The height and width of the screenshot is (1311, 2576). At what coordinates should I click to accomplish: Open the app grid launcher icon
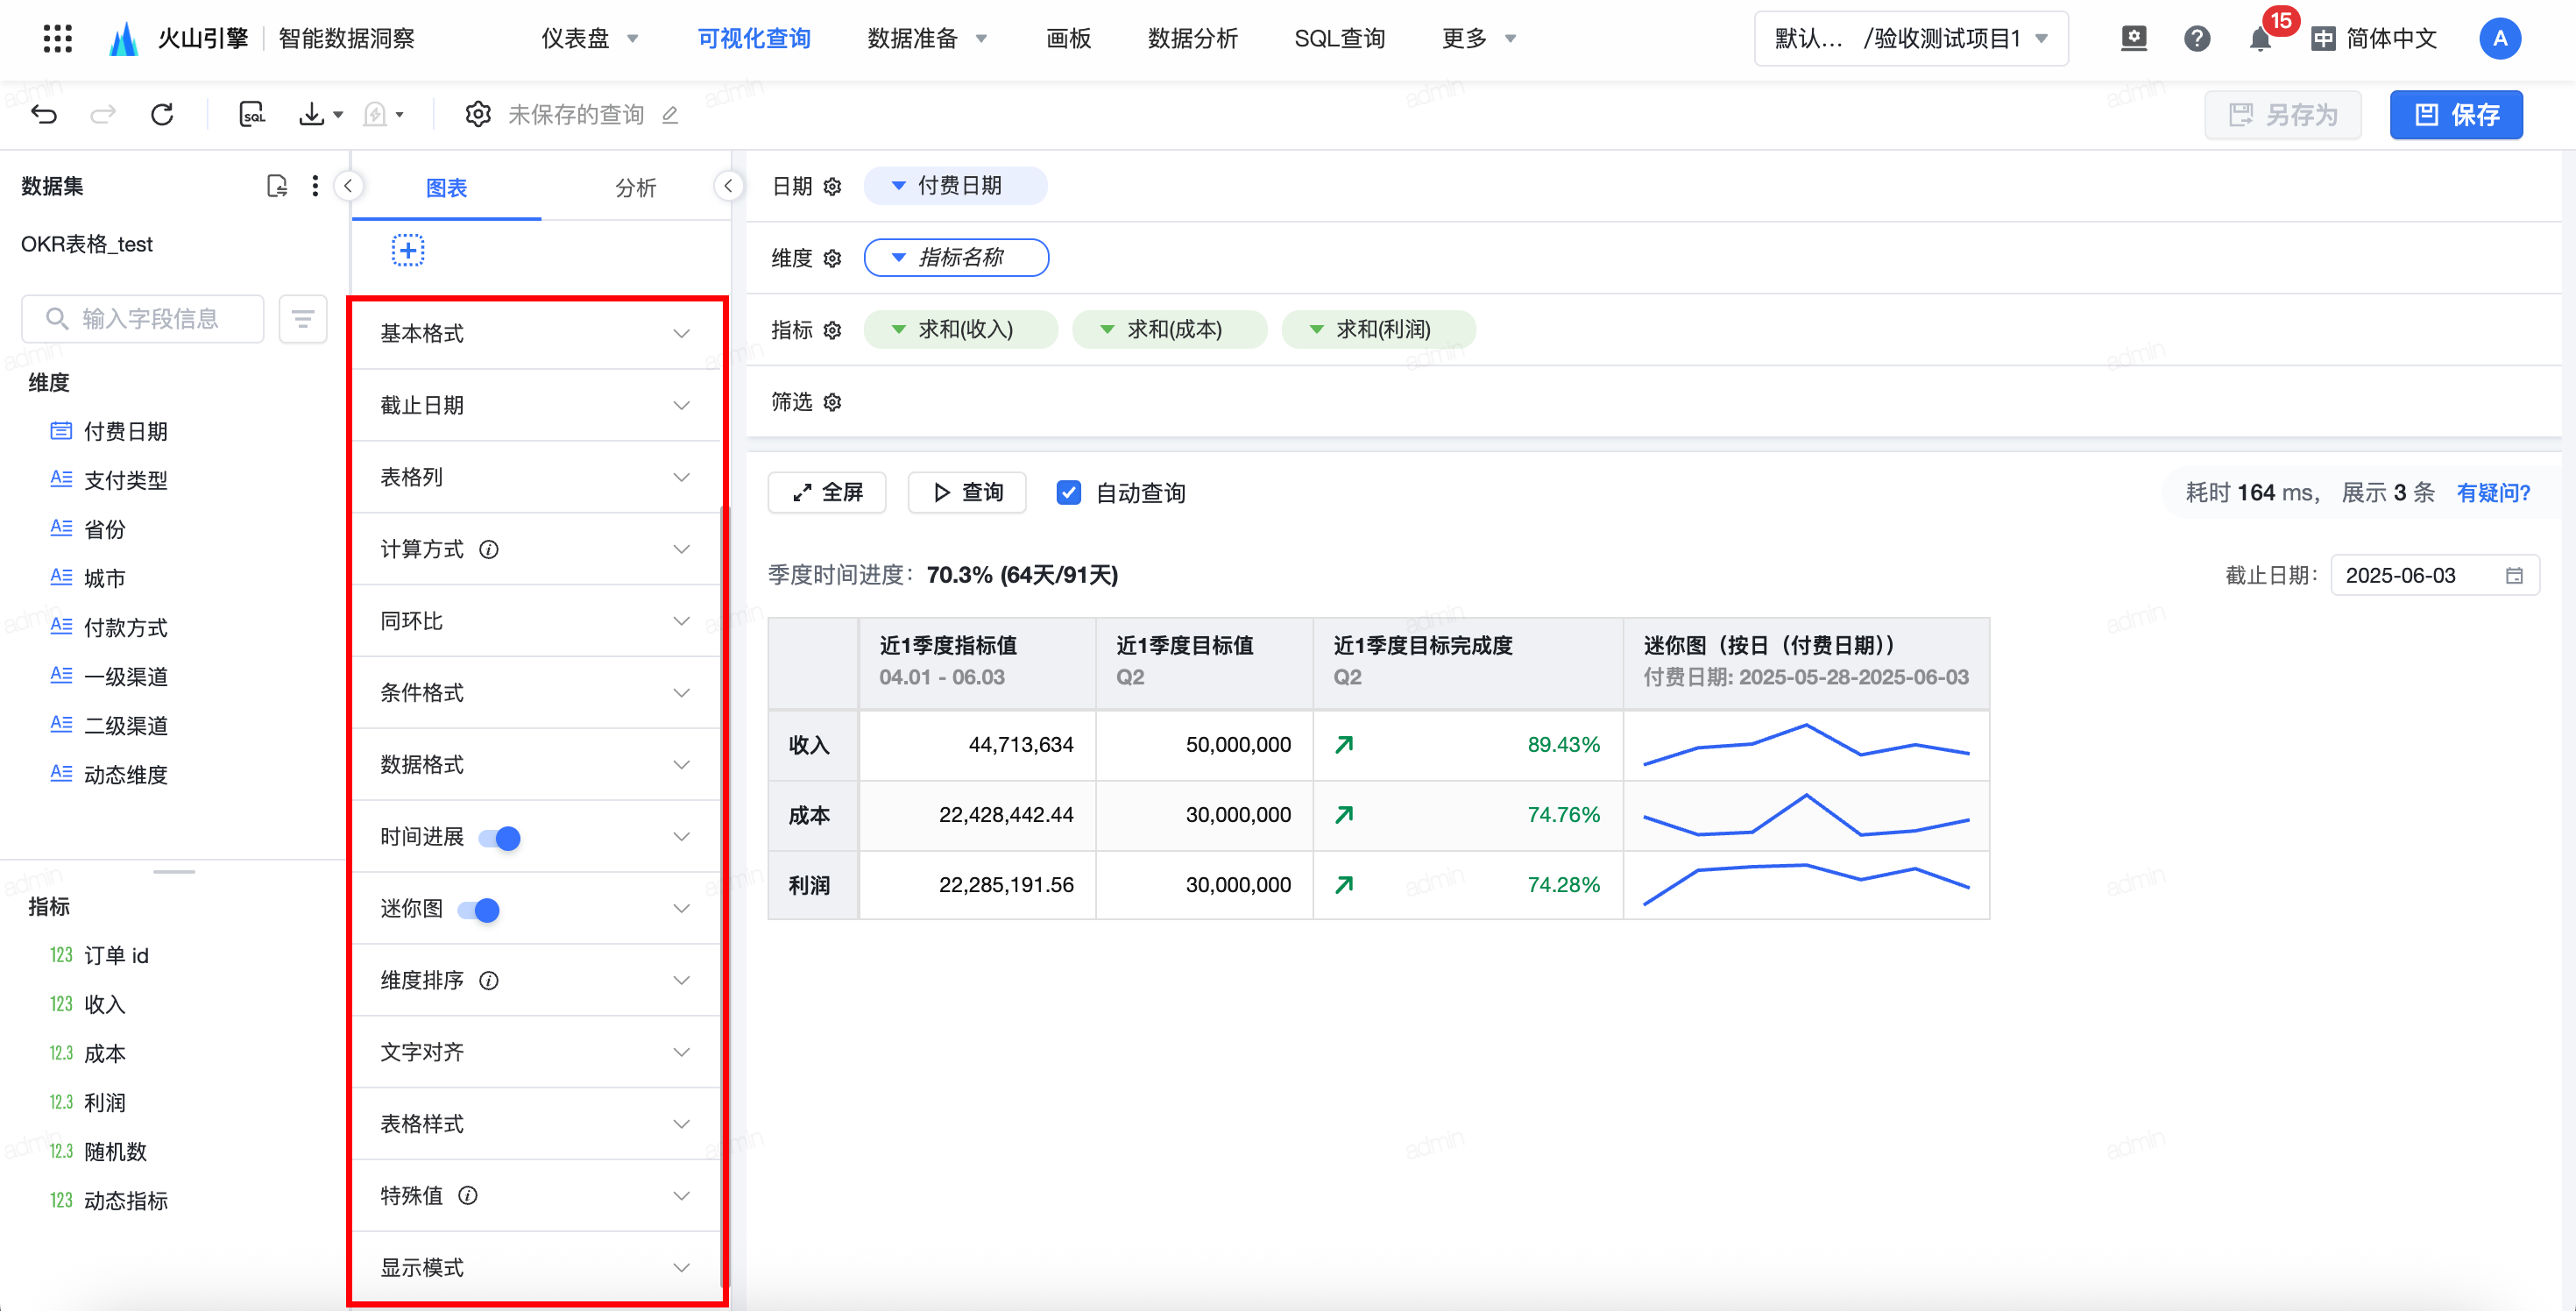(x=58, y=38)
